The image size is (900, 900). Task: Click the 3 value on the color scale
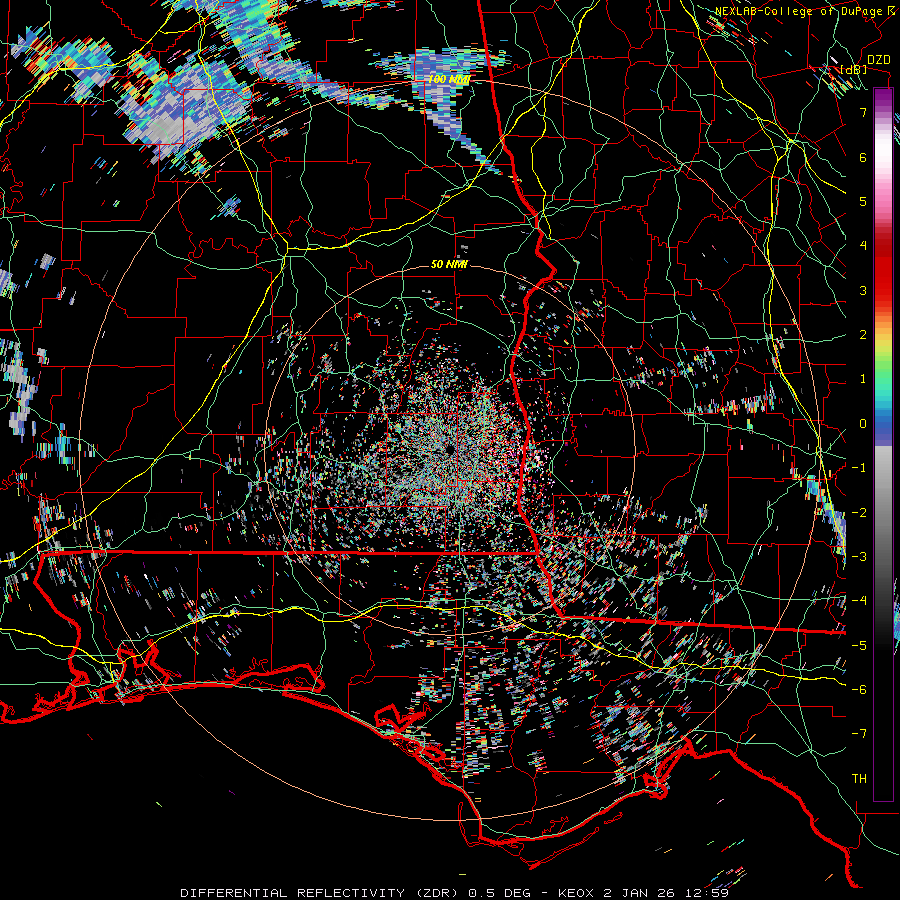pos(863,290)
